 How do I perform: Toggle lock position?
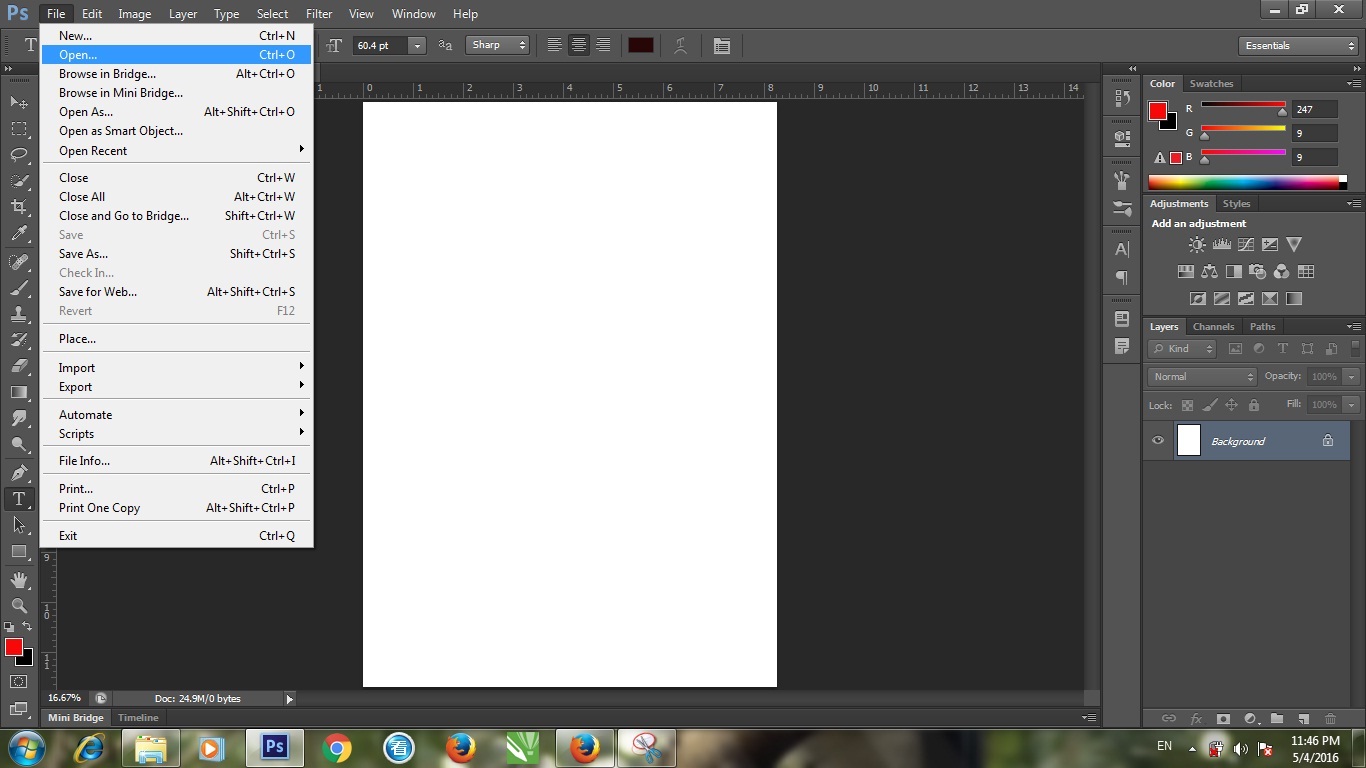(x=1231, y=405)
